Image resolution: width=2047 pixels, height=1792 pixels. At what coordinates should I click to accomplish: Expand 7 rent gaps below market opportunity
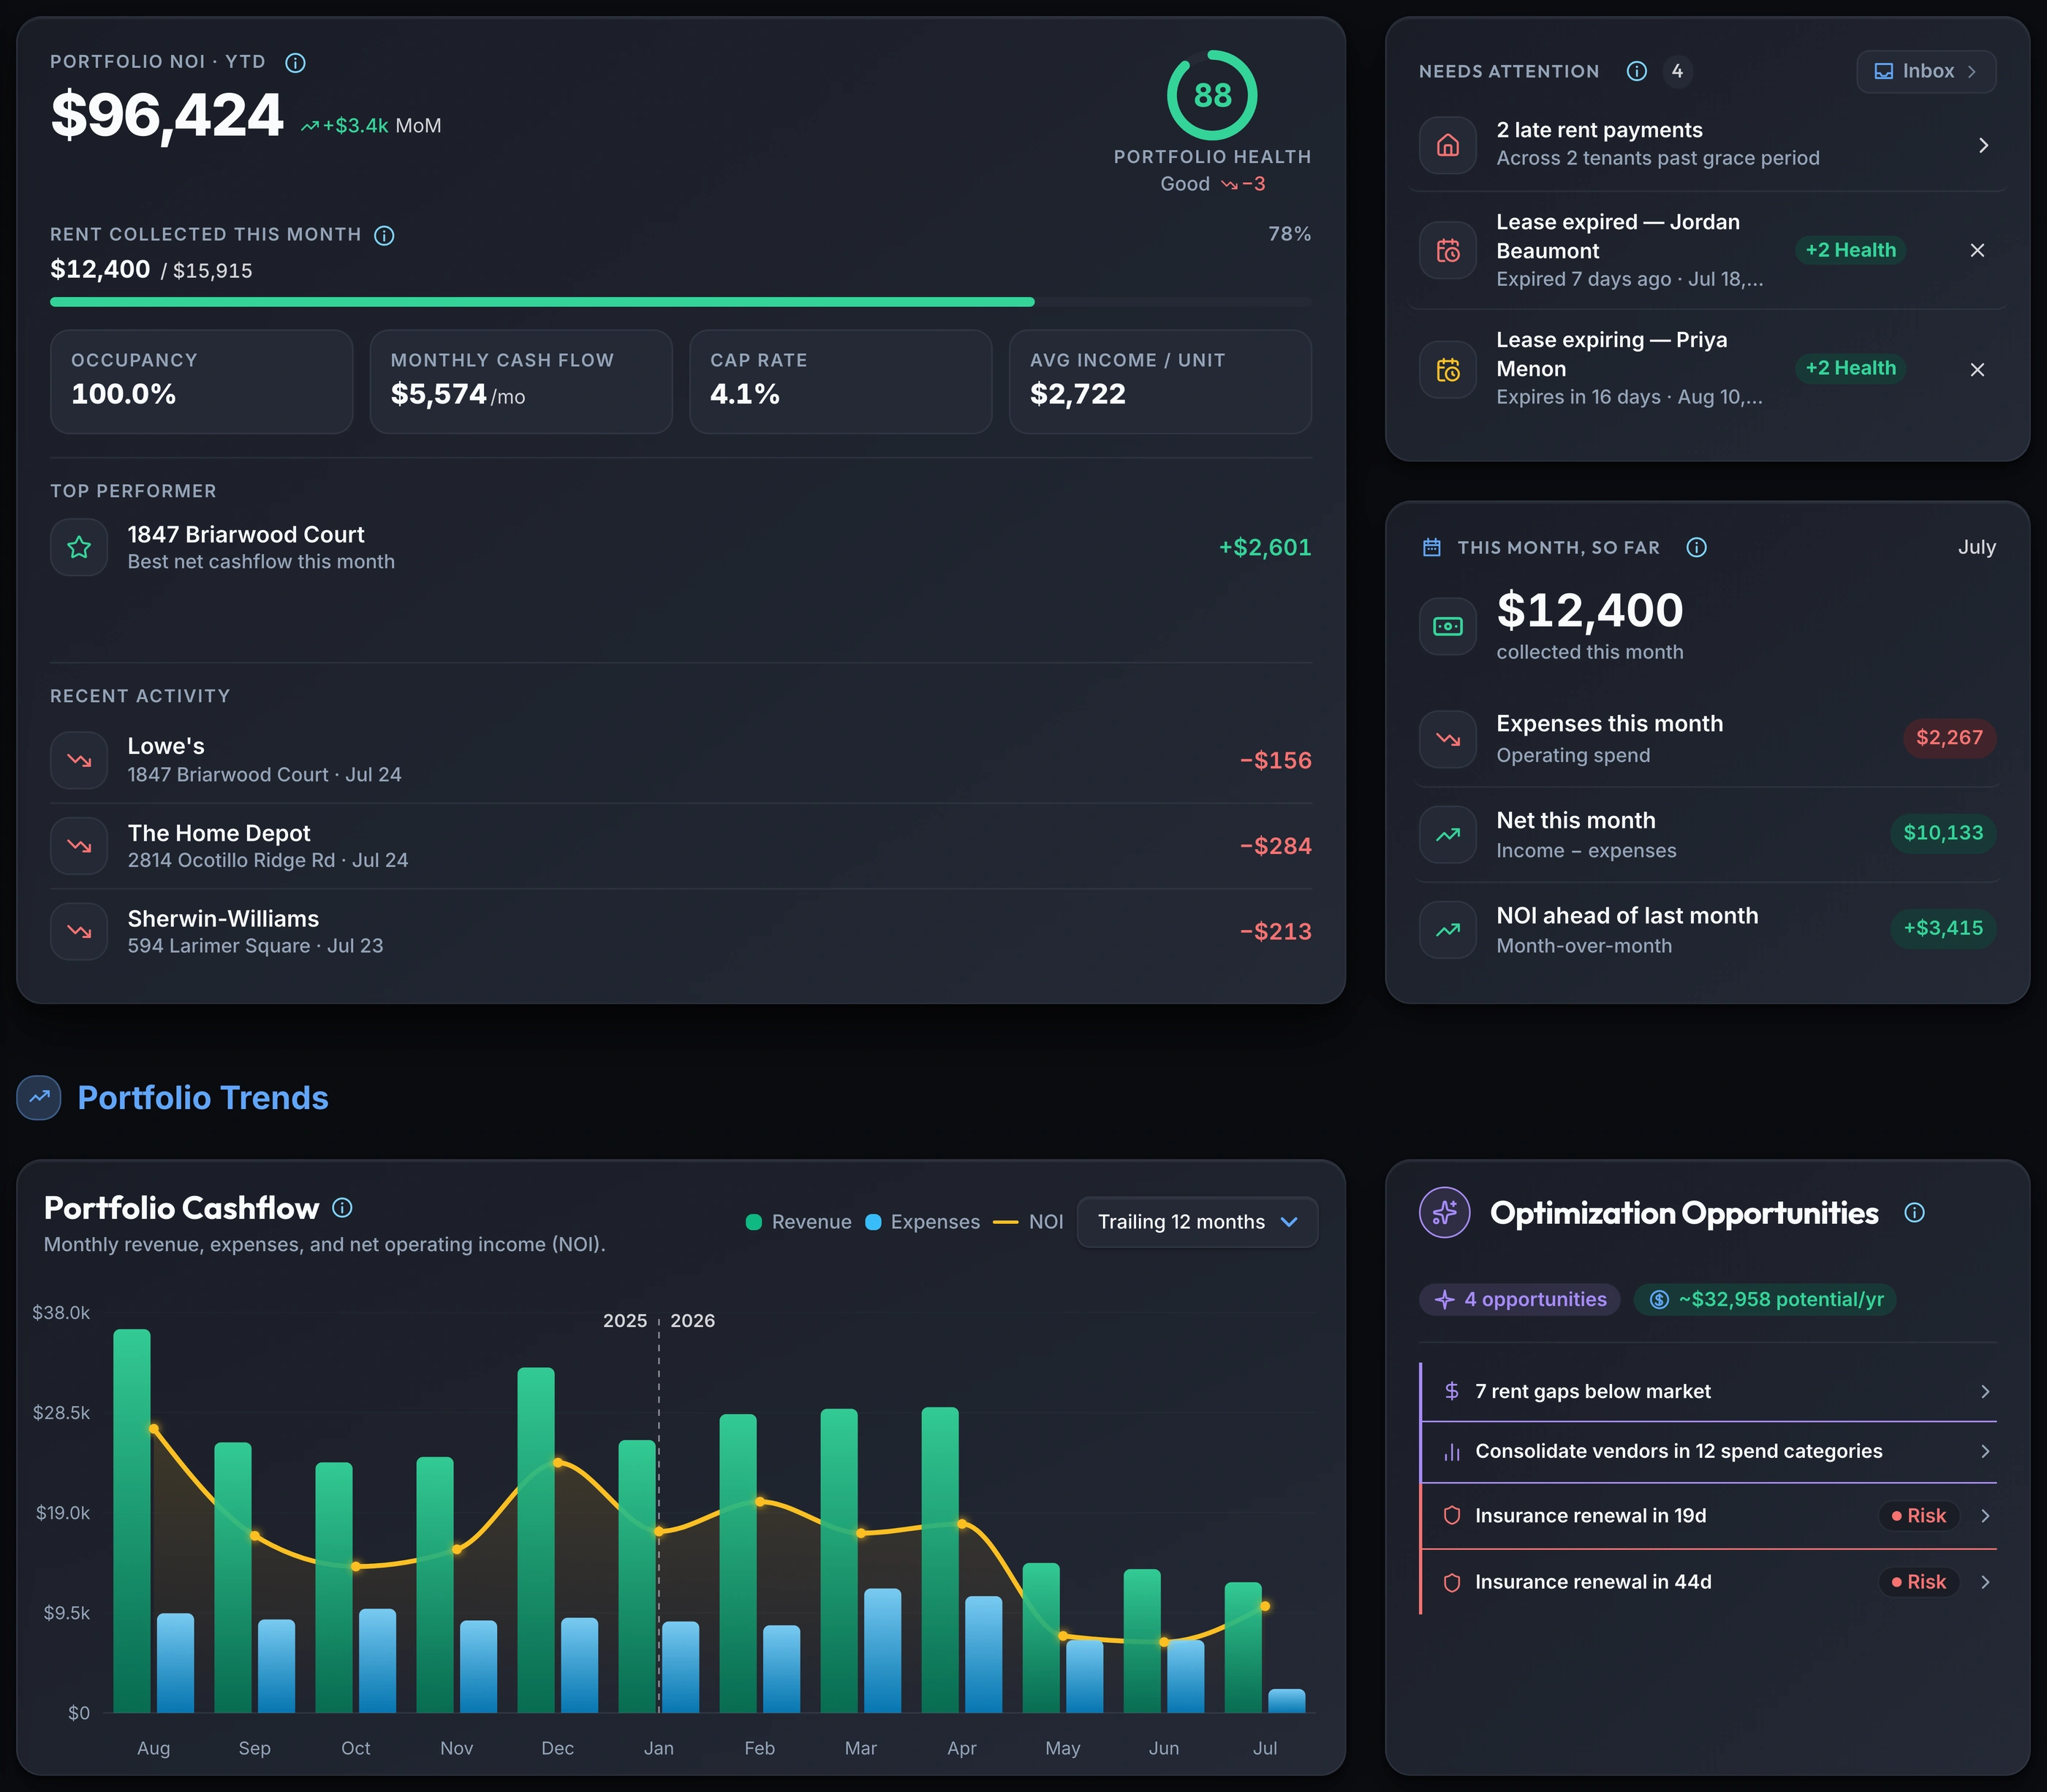[x=1708, y=1391]
